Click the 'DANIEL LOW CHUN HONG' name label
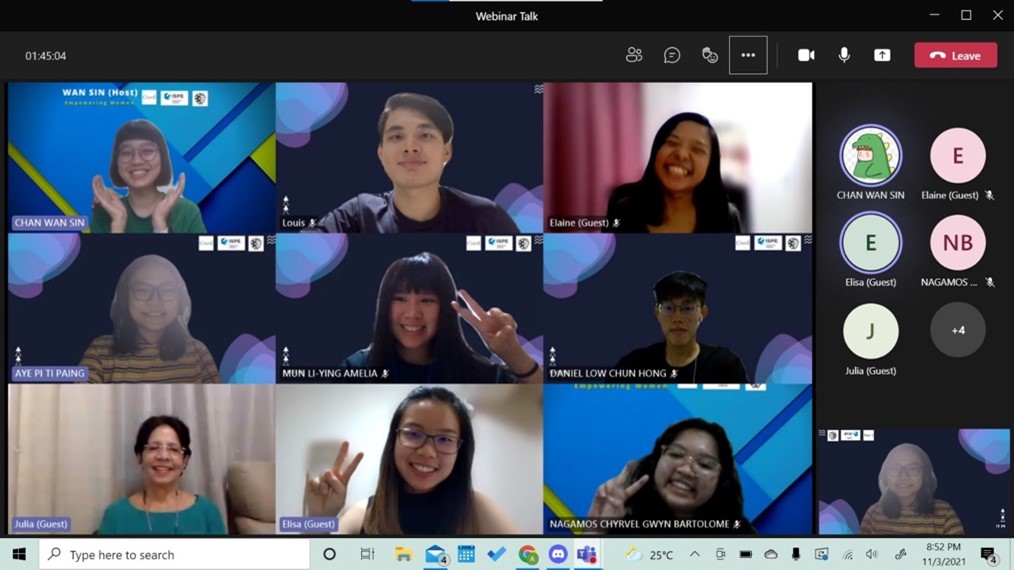This screenshot has height=570, width=1014. pyautogui.click(x=608, y=373)
